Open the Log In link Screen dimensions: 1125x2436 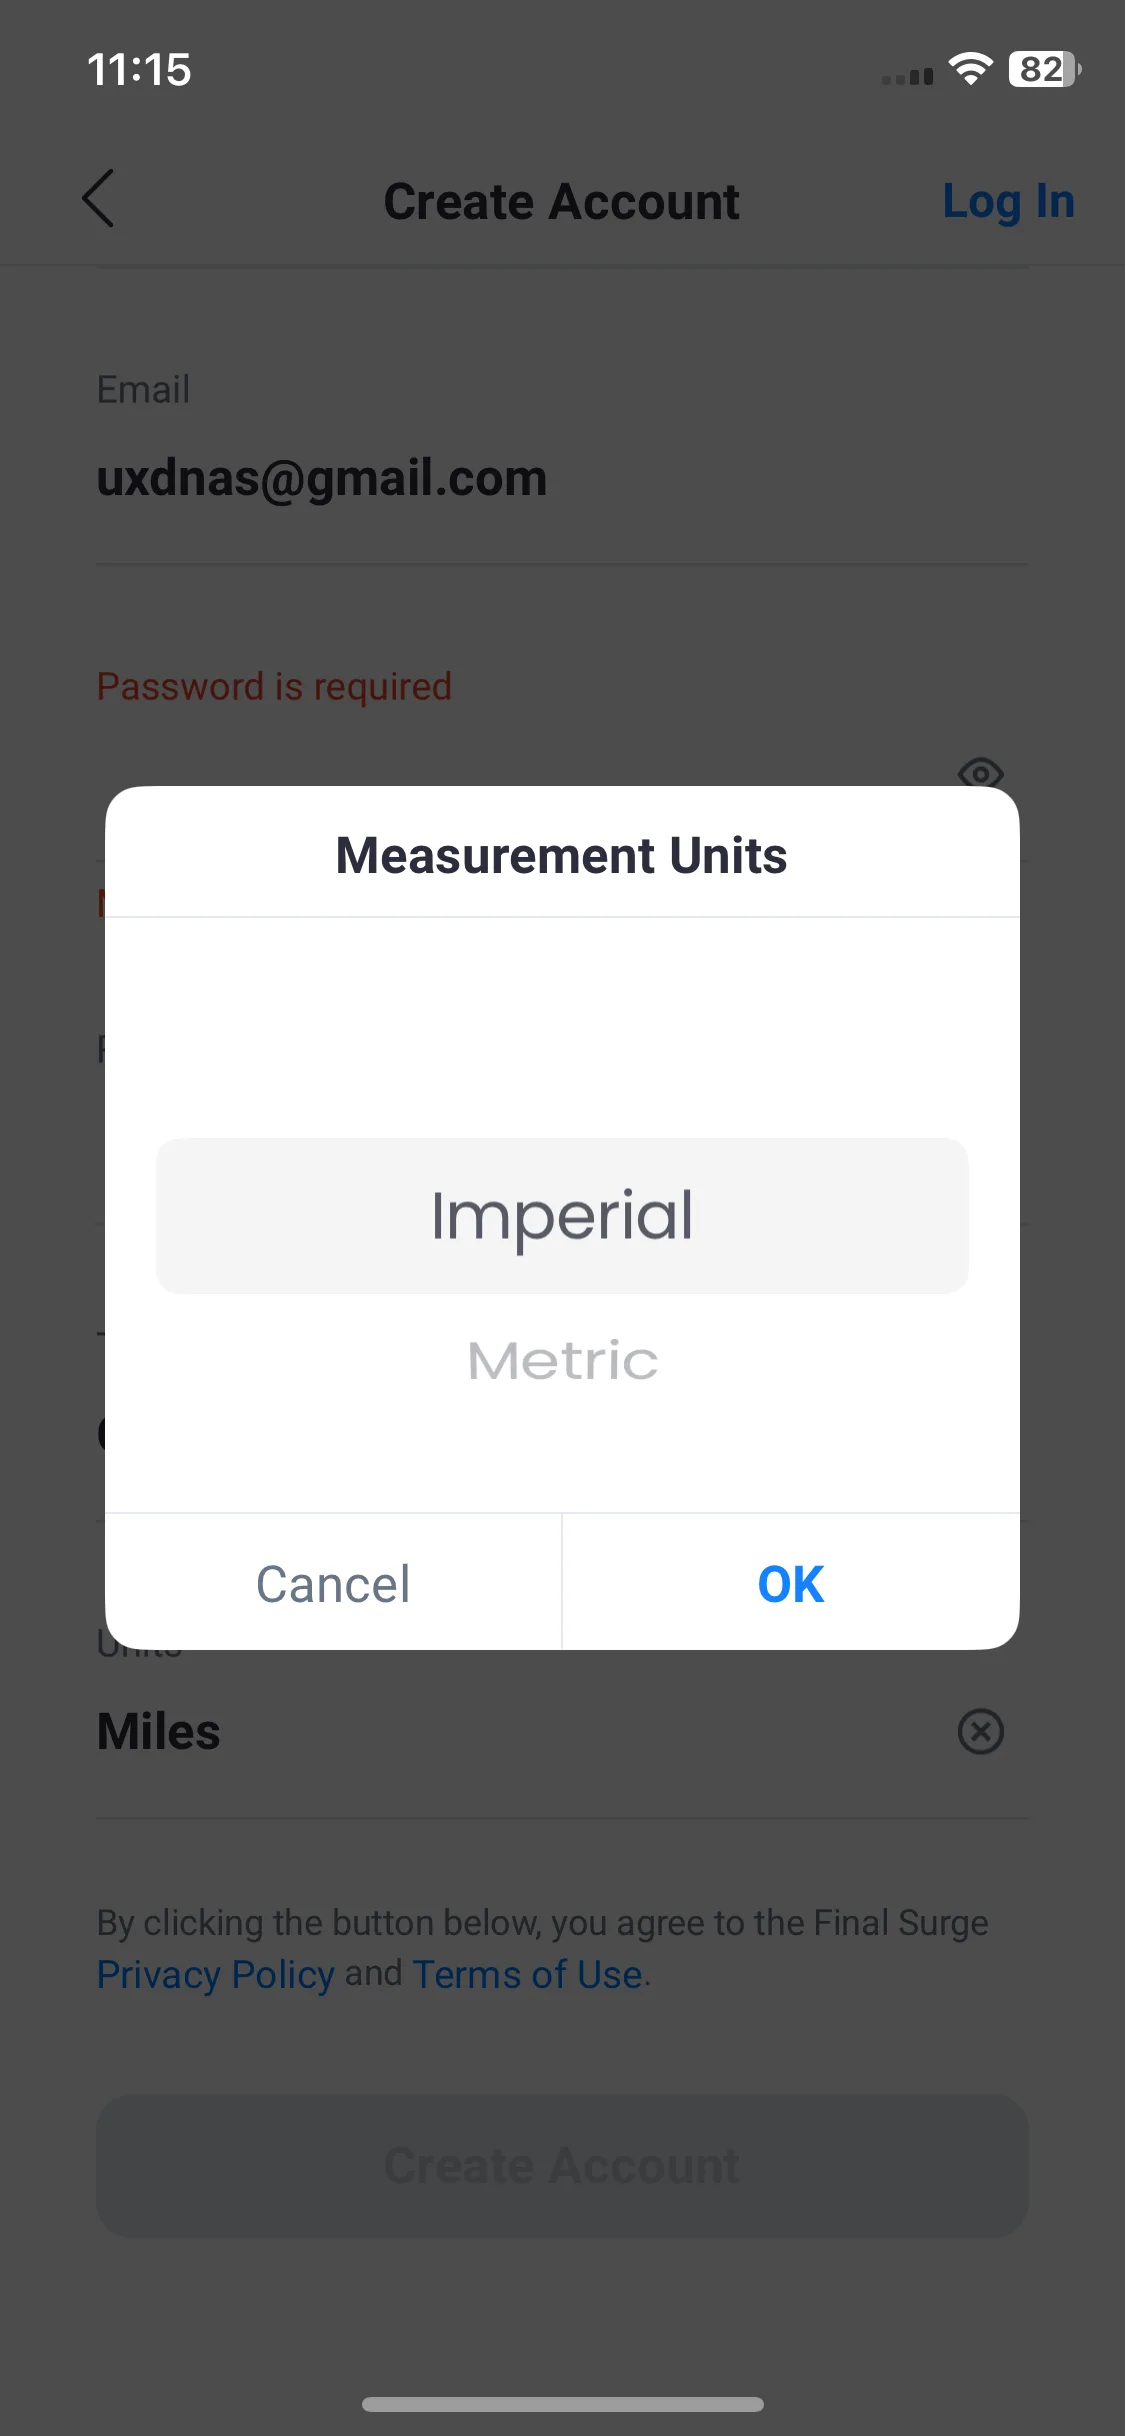coord(1008,202)
